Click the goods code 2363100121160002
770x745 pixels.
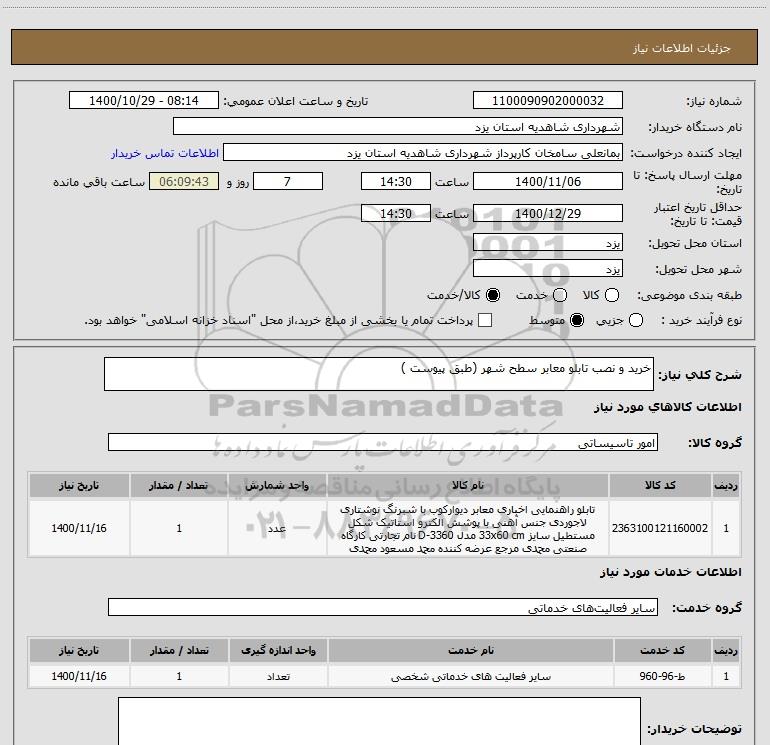click(660, 528)
